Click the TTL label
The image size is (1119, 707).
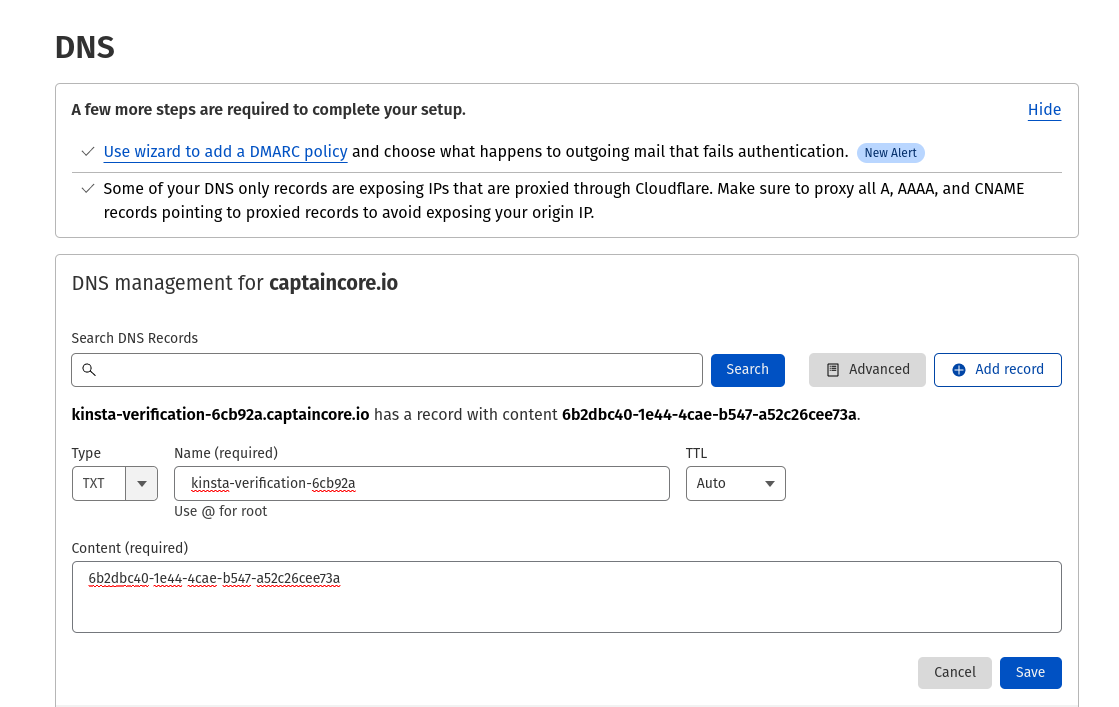[697, 453]
